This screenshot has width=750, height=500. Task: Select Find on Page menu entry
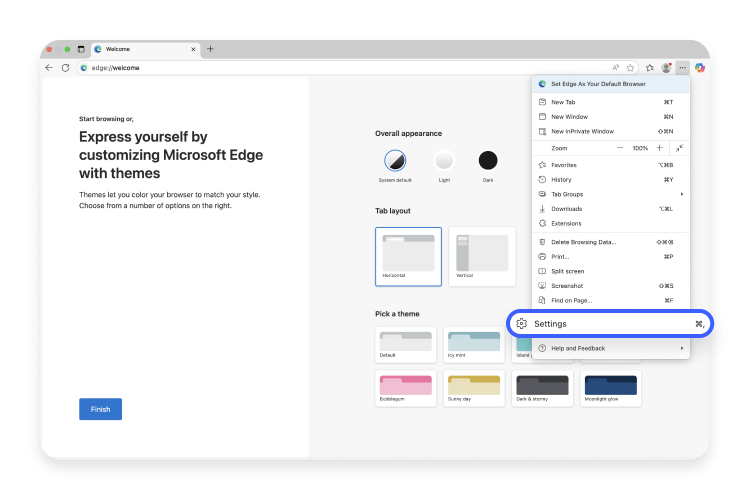pos(611,300)
